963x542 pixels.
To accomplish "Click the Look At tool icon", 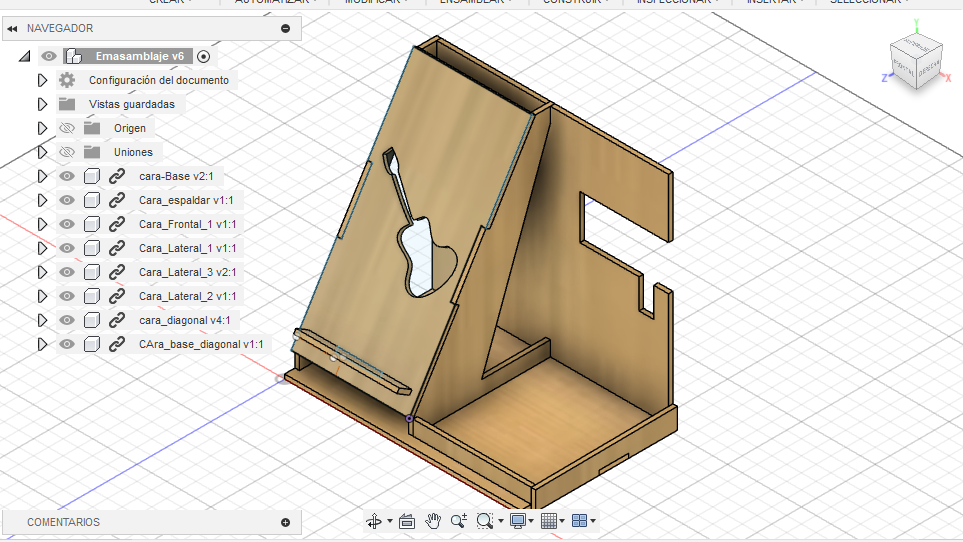I will coord(407,521).
